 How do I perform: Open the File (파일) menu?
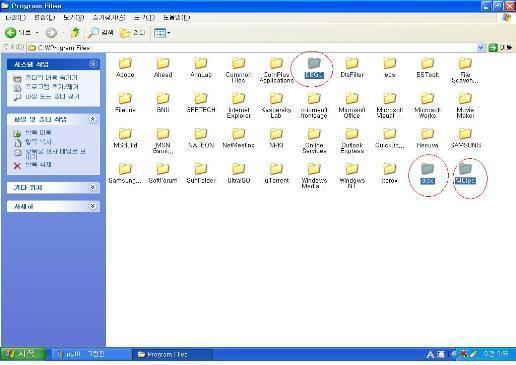pos(15,17)
